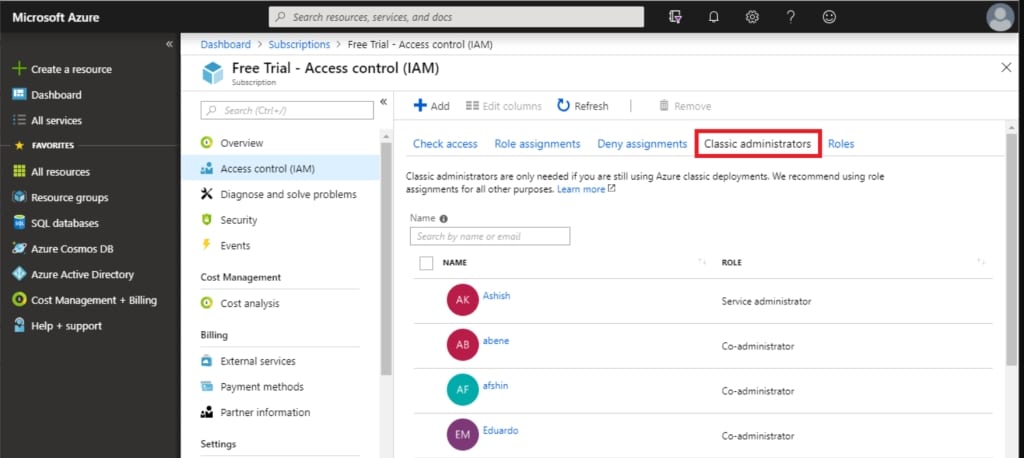
Task: Click Edit columns in toolbar
Action: 504,106
